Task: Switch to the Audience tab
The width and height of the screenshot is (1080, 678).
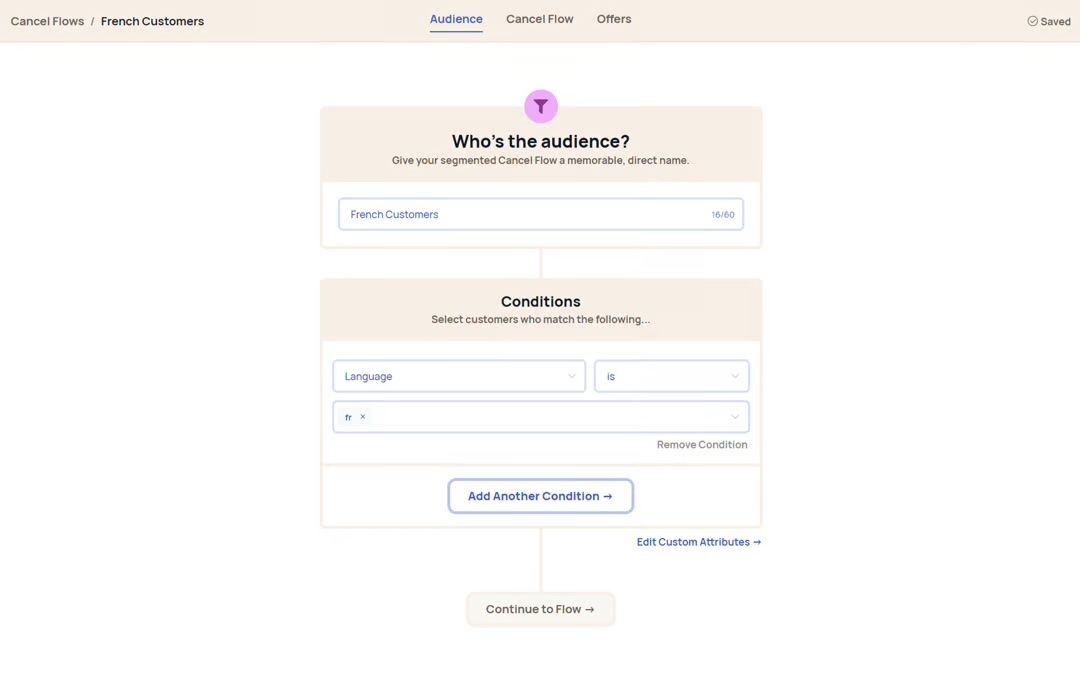Action: point(456,19)
